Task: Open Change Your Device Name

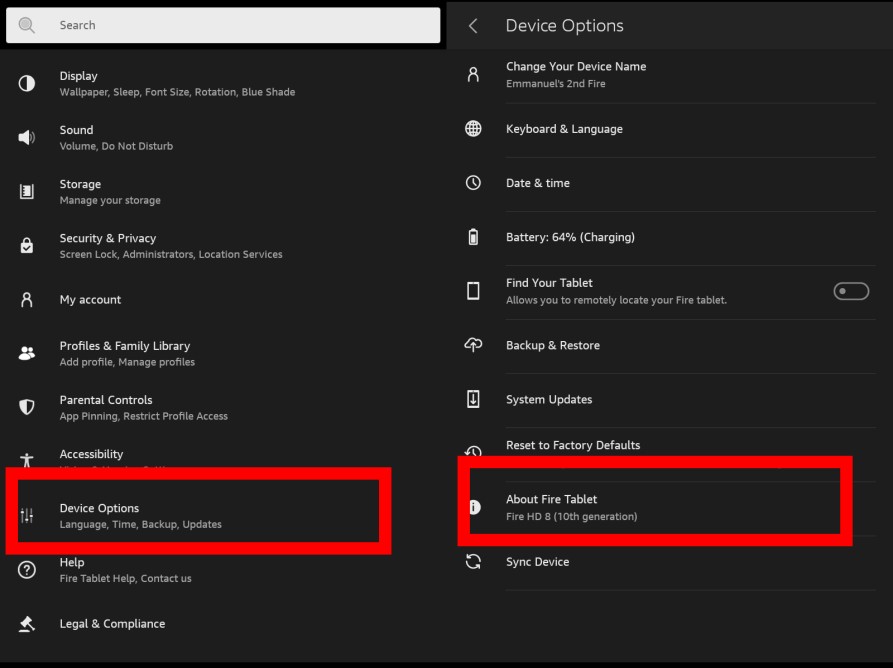Action: pos(670,75)
